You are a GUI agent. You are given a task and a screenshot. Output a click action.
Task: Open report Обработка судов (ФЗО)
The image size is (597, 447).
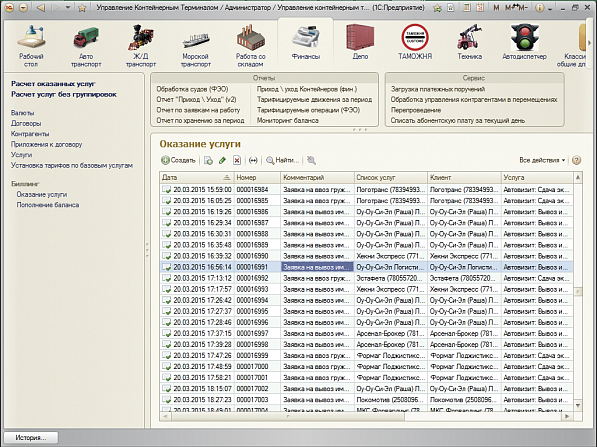click(192, 89)
